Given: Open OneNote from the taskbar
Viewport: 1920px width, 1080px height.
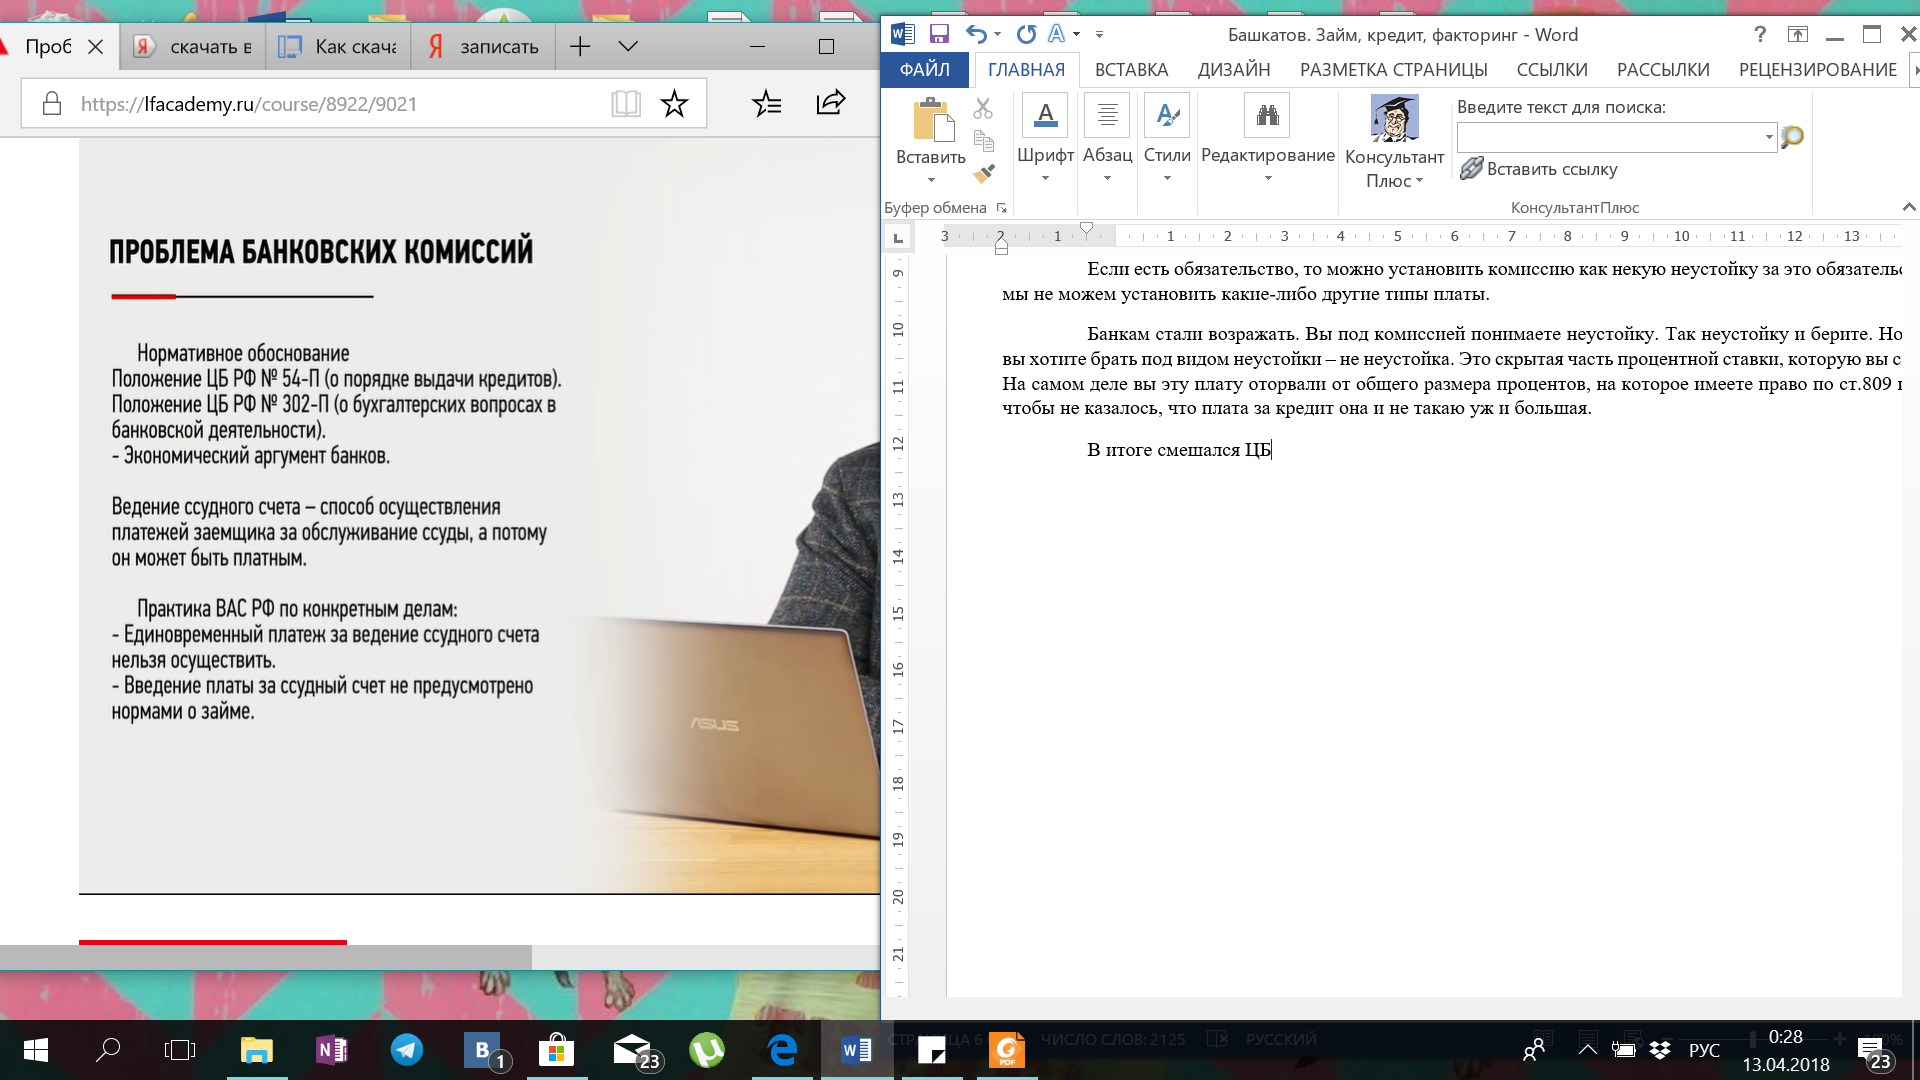Looking at the screenshot, I should [331, 1049].
